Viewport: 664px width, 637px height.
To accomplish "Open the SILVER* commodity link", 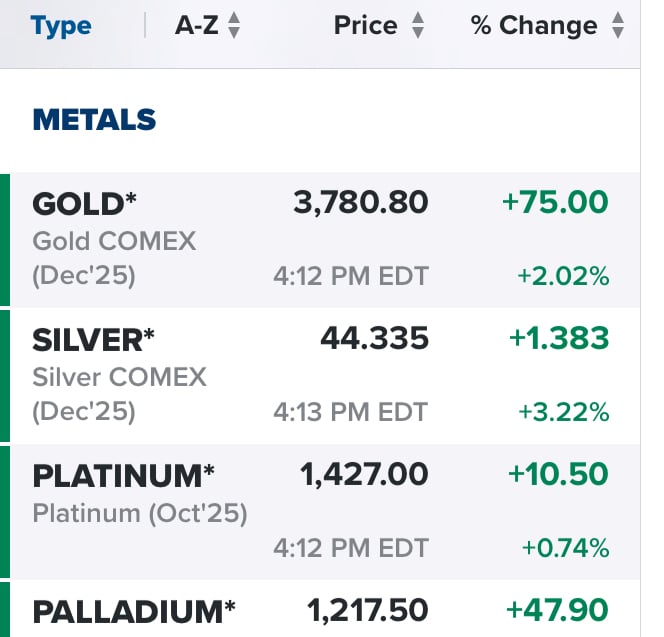I will tap(93, 340).
